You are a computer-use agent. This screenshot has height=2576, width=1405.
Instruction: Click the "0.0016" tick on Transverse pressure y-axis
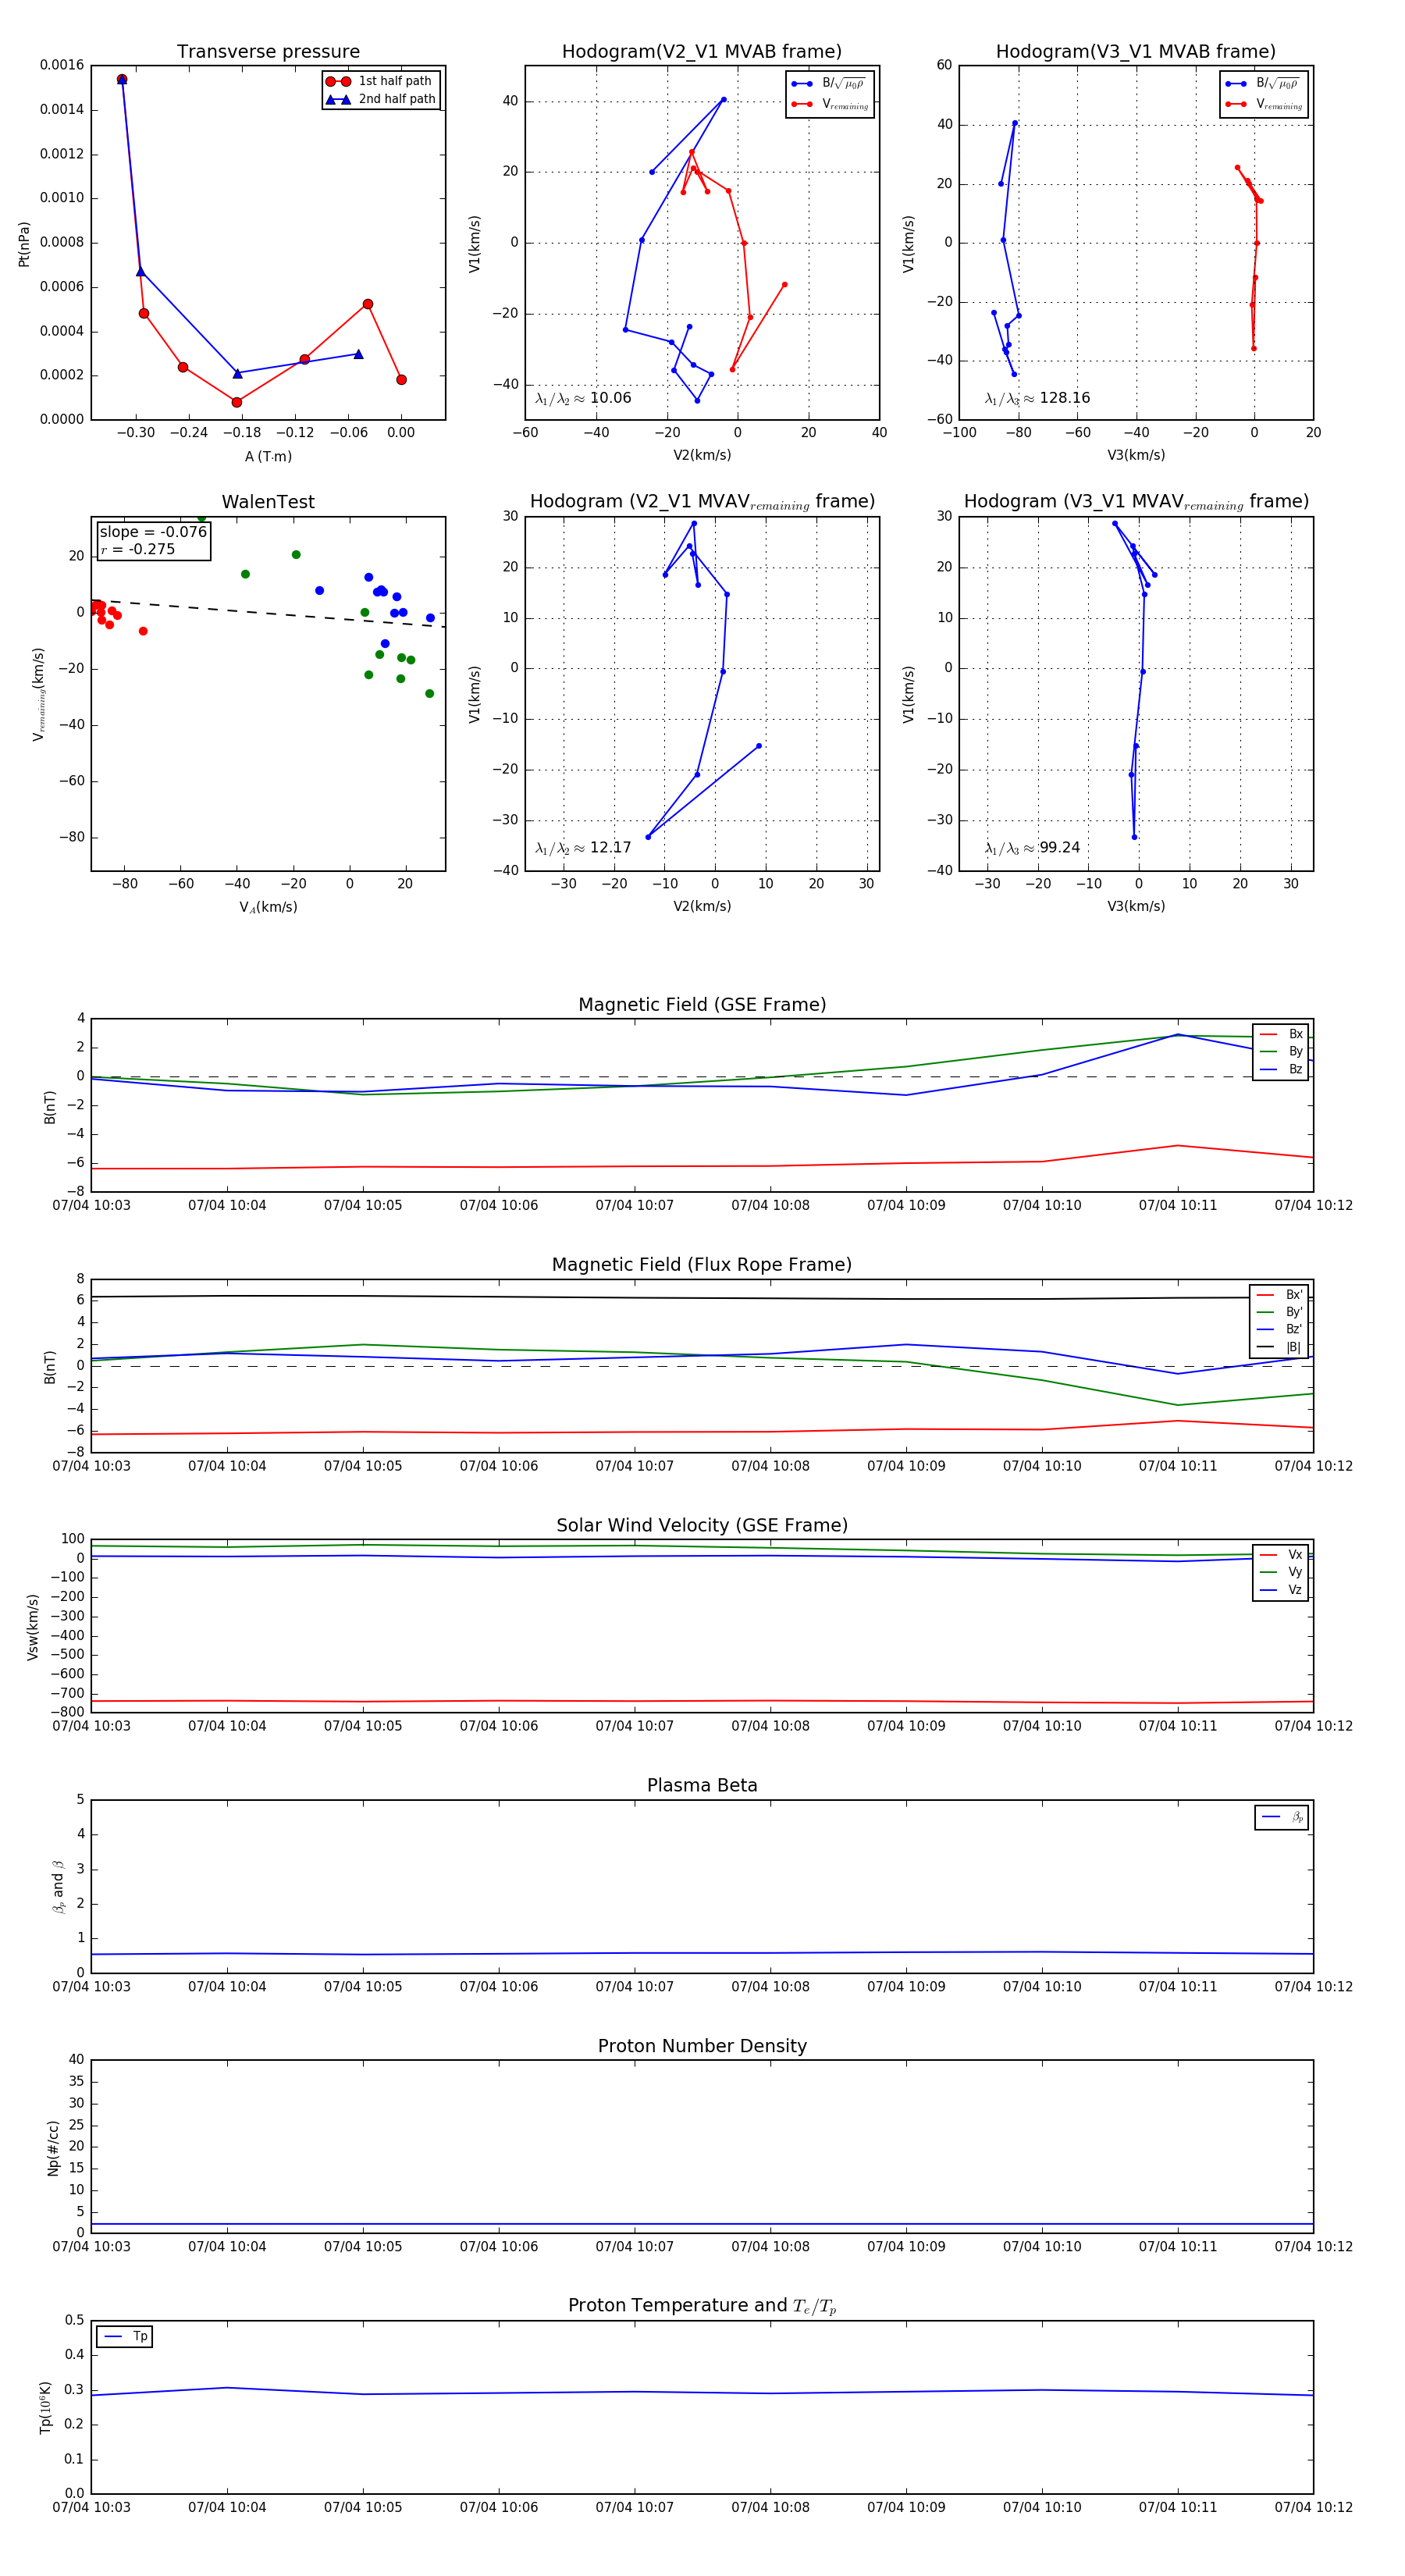62,65
